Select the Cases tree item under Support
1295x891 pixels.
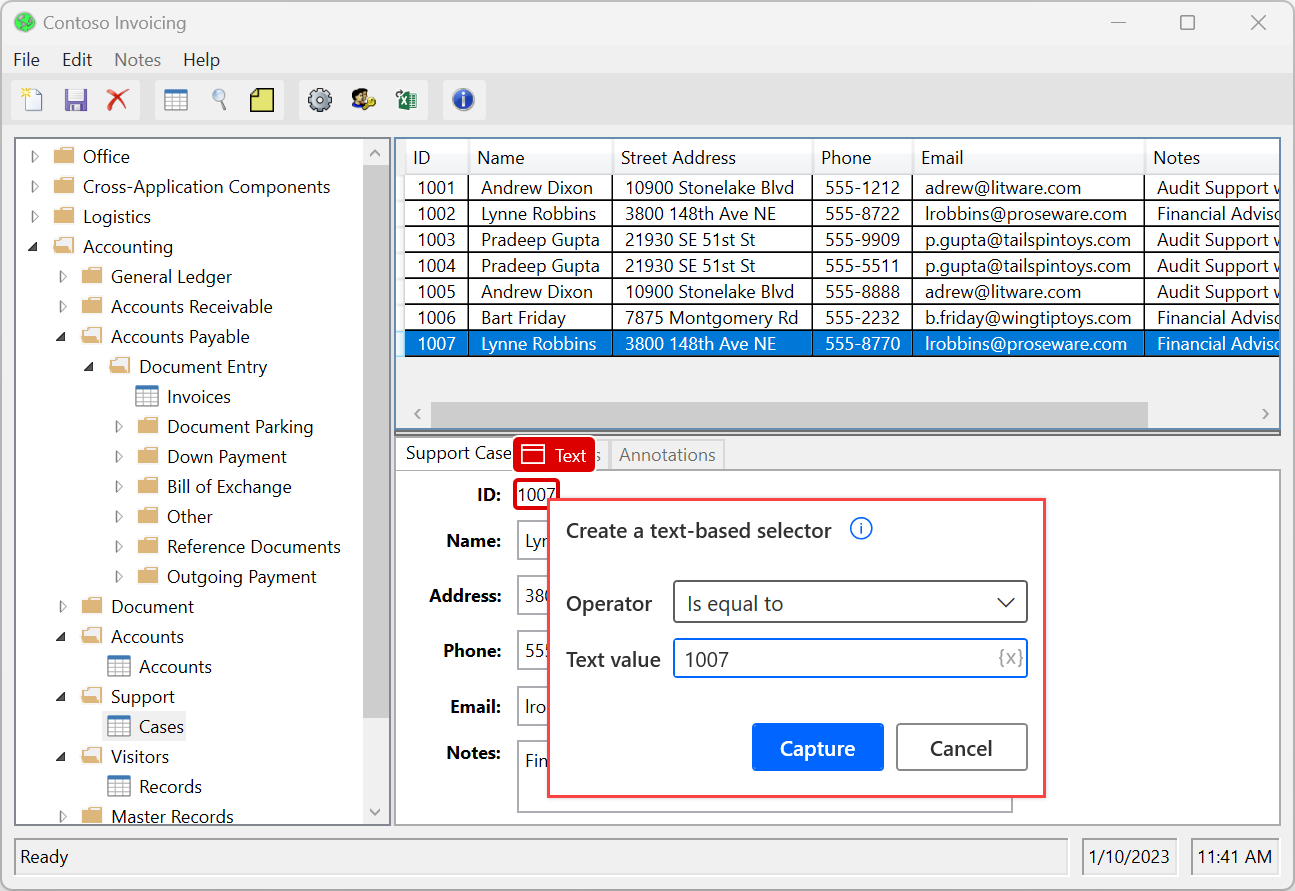pos(160,726)
